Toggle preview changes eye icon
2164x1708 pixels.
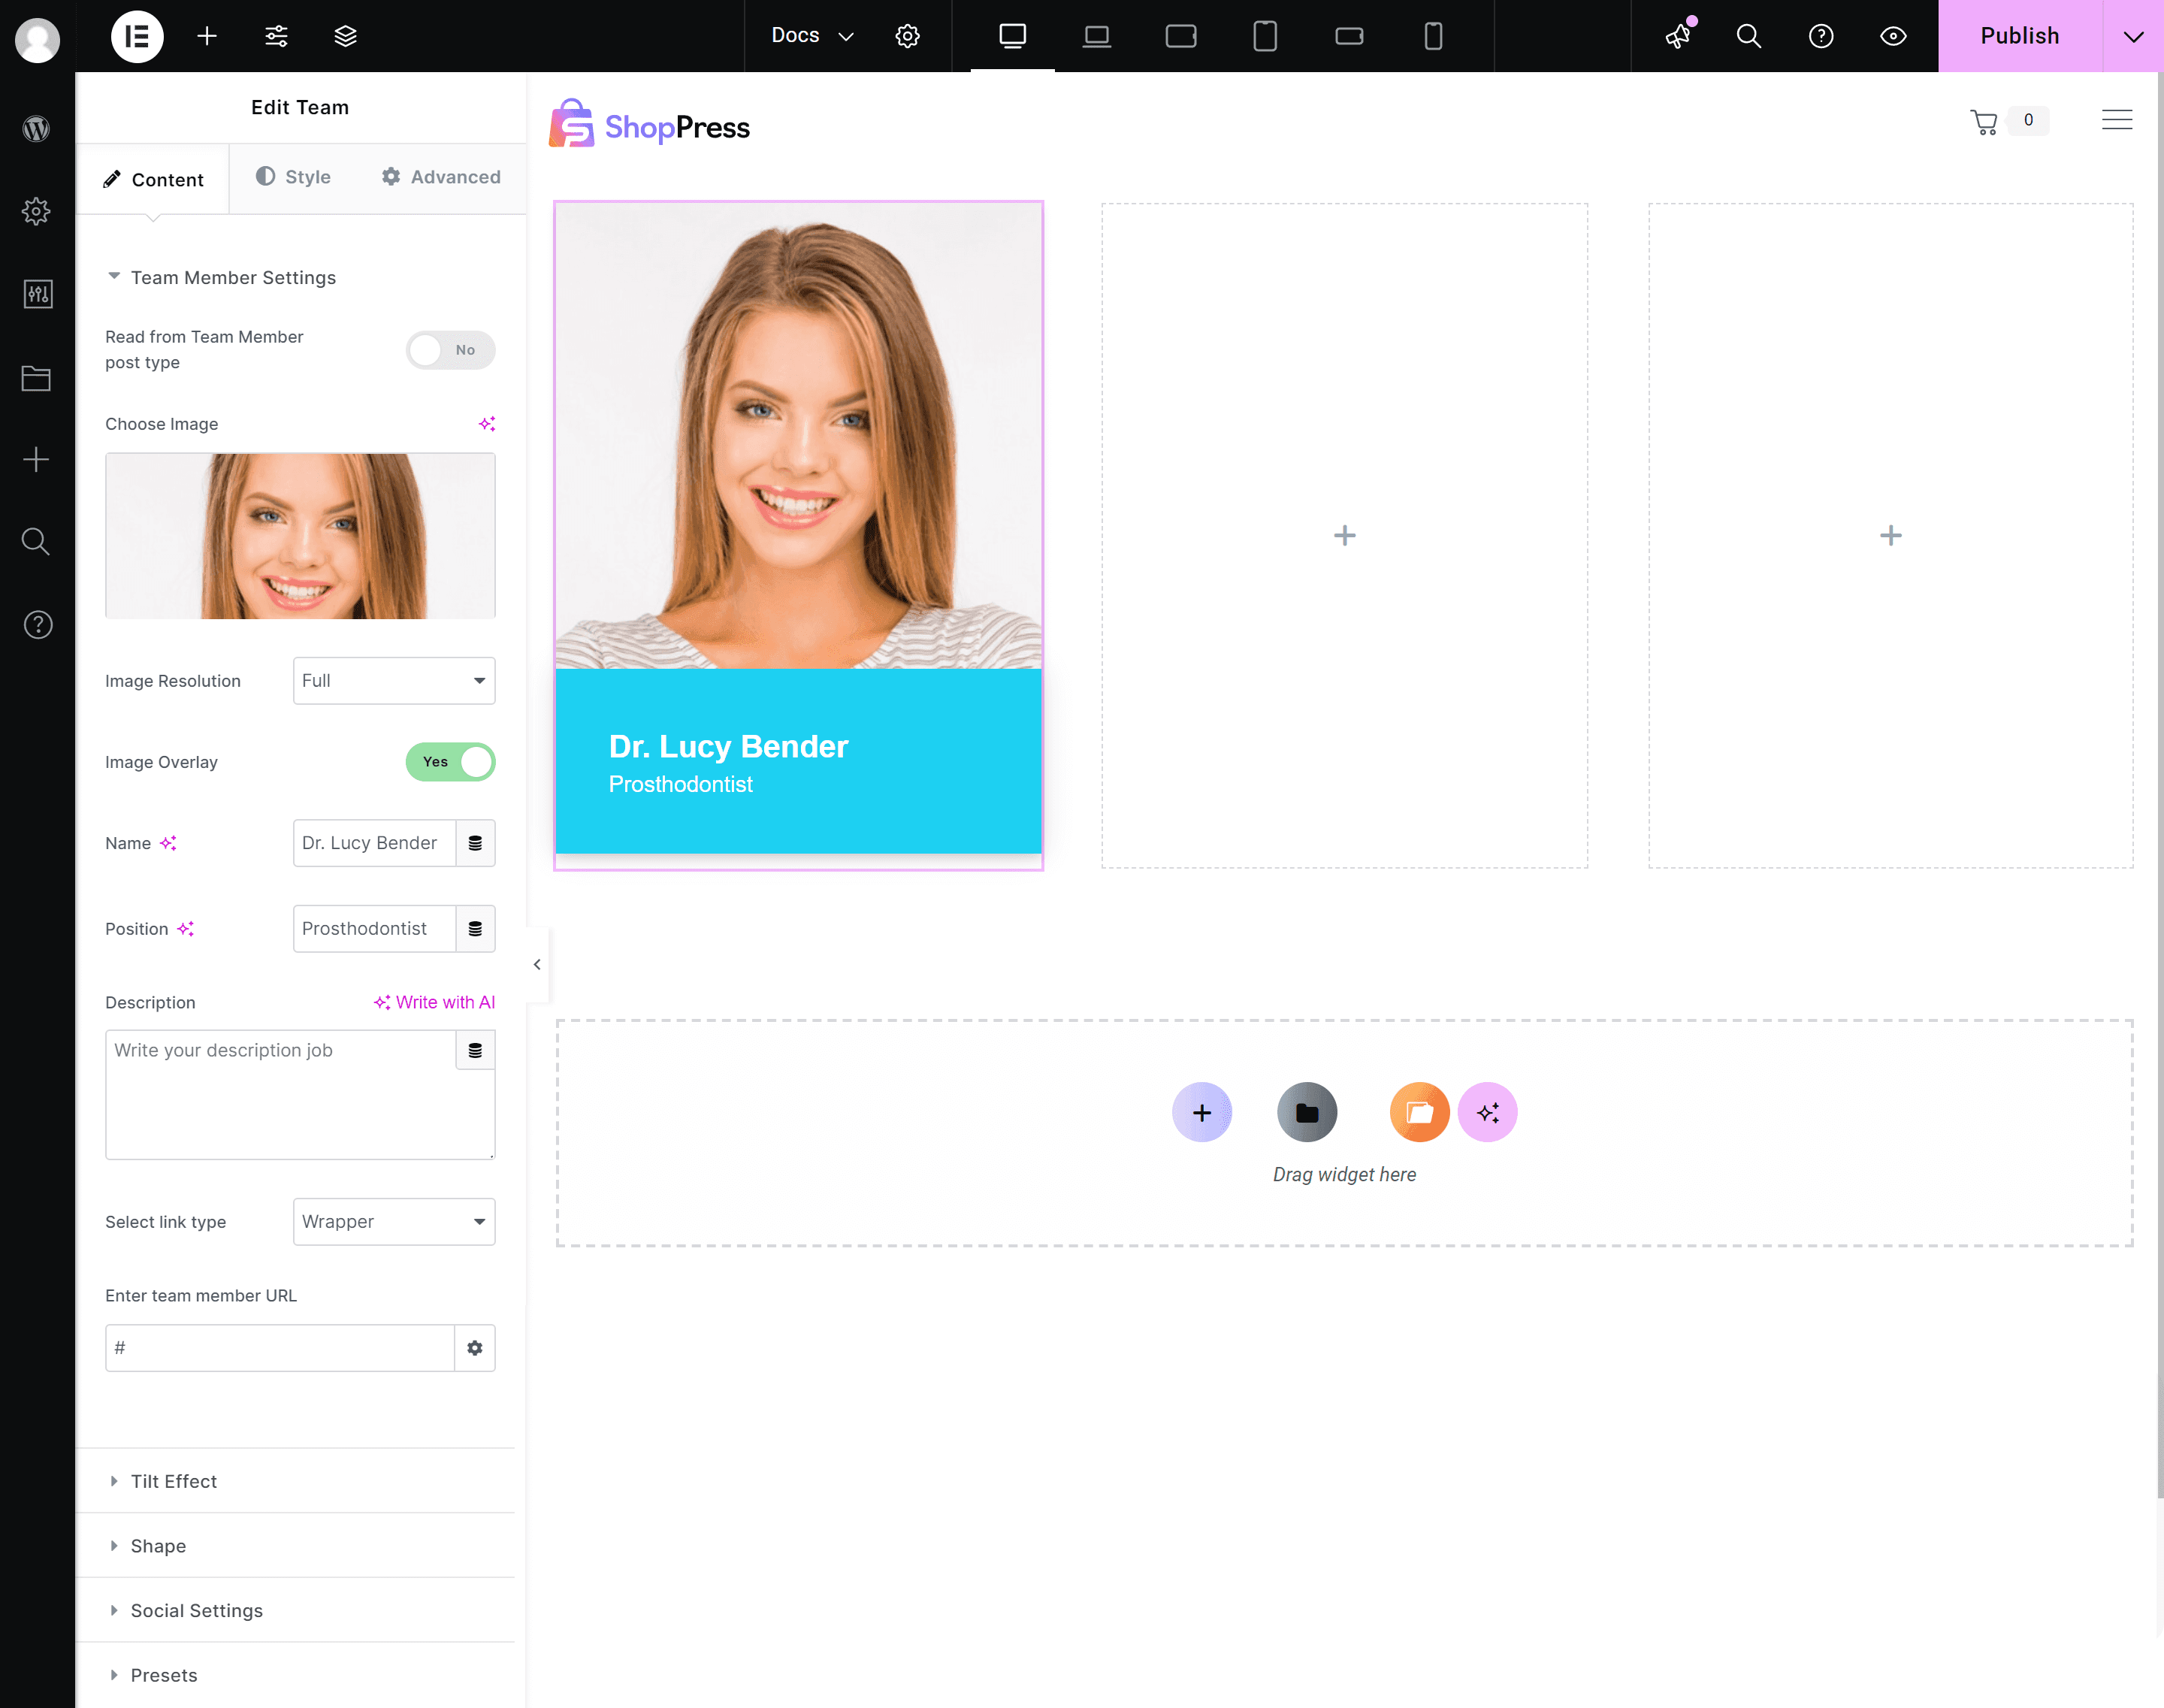pos(1892,37)
